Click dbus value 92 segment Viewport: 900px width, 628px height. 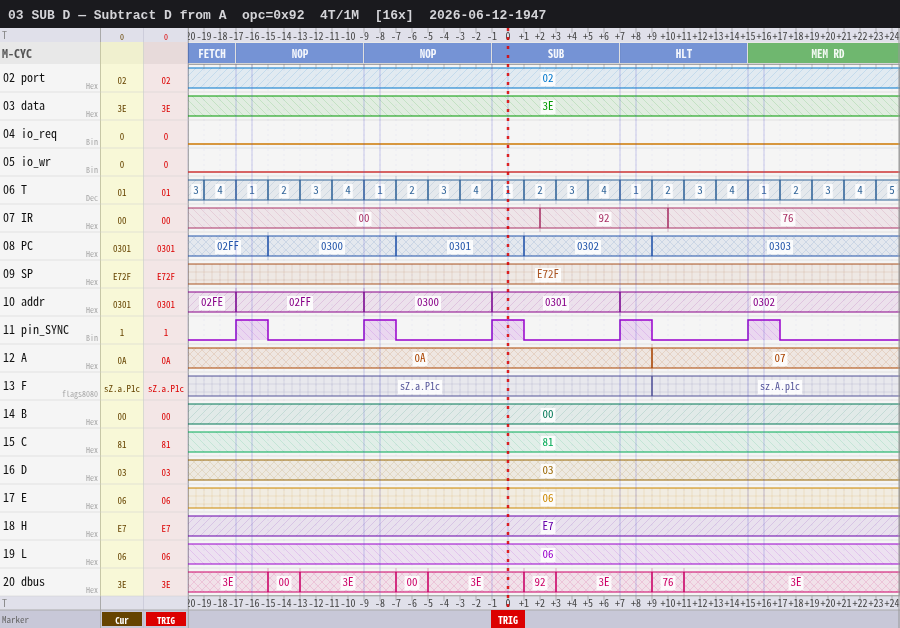tap(540, 582)
